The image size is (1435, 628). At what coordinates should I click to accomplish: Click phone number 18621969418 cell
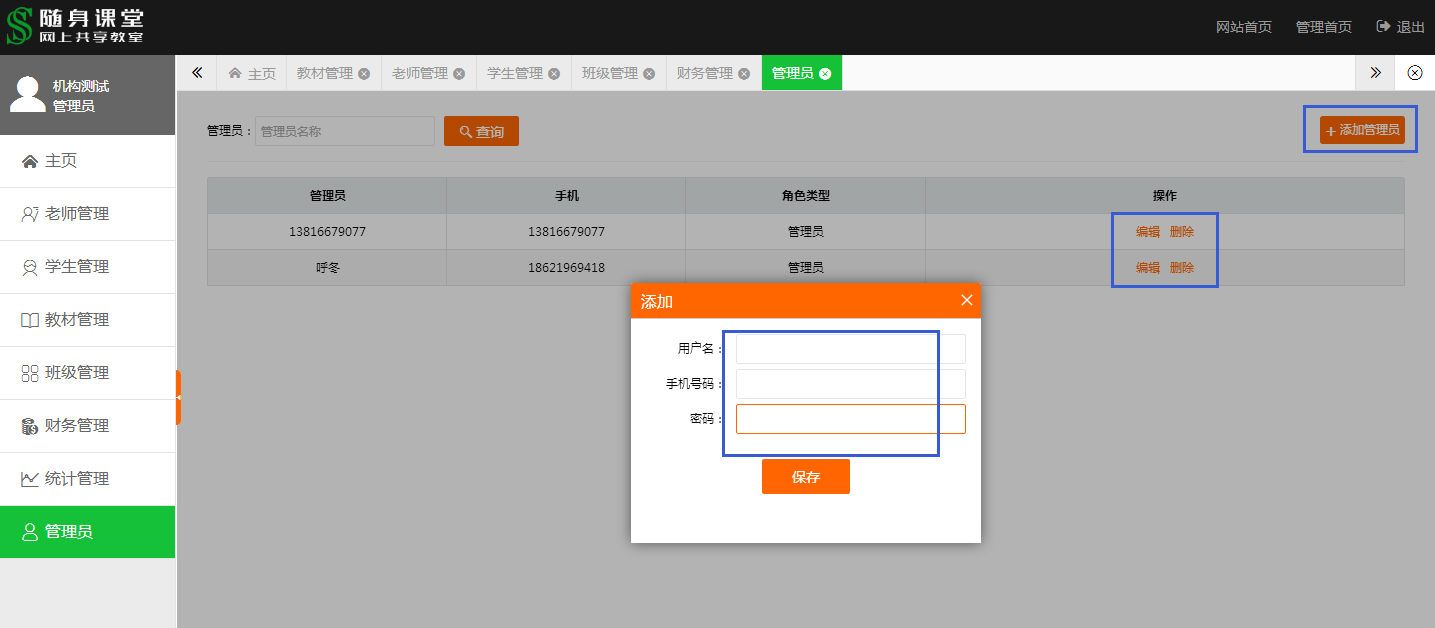click(566, 268)
